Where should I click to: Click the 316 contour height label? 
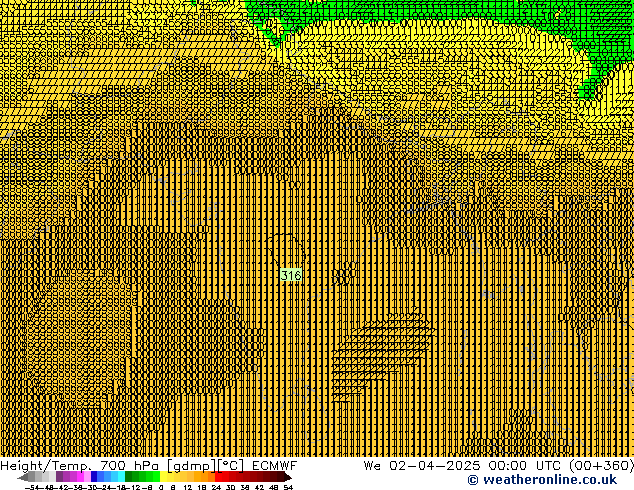click(291, 275)
